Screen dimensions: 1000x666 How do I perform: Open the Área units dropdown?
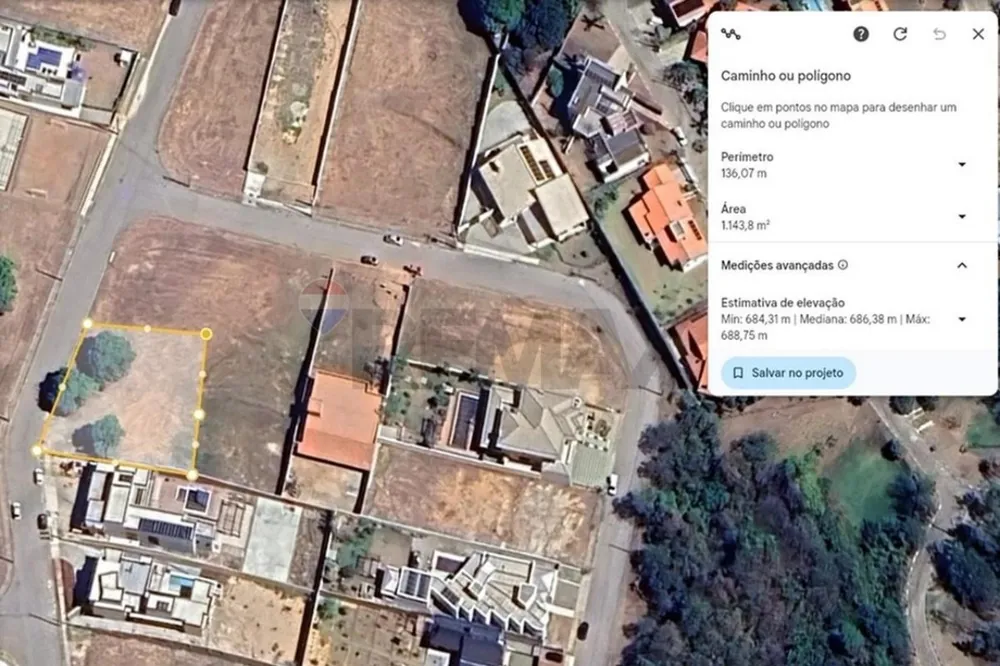coord(962,217)
